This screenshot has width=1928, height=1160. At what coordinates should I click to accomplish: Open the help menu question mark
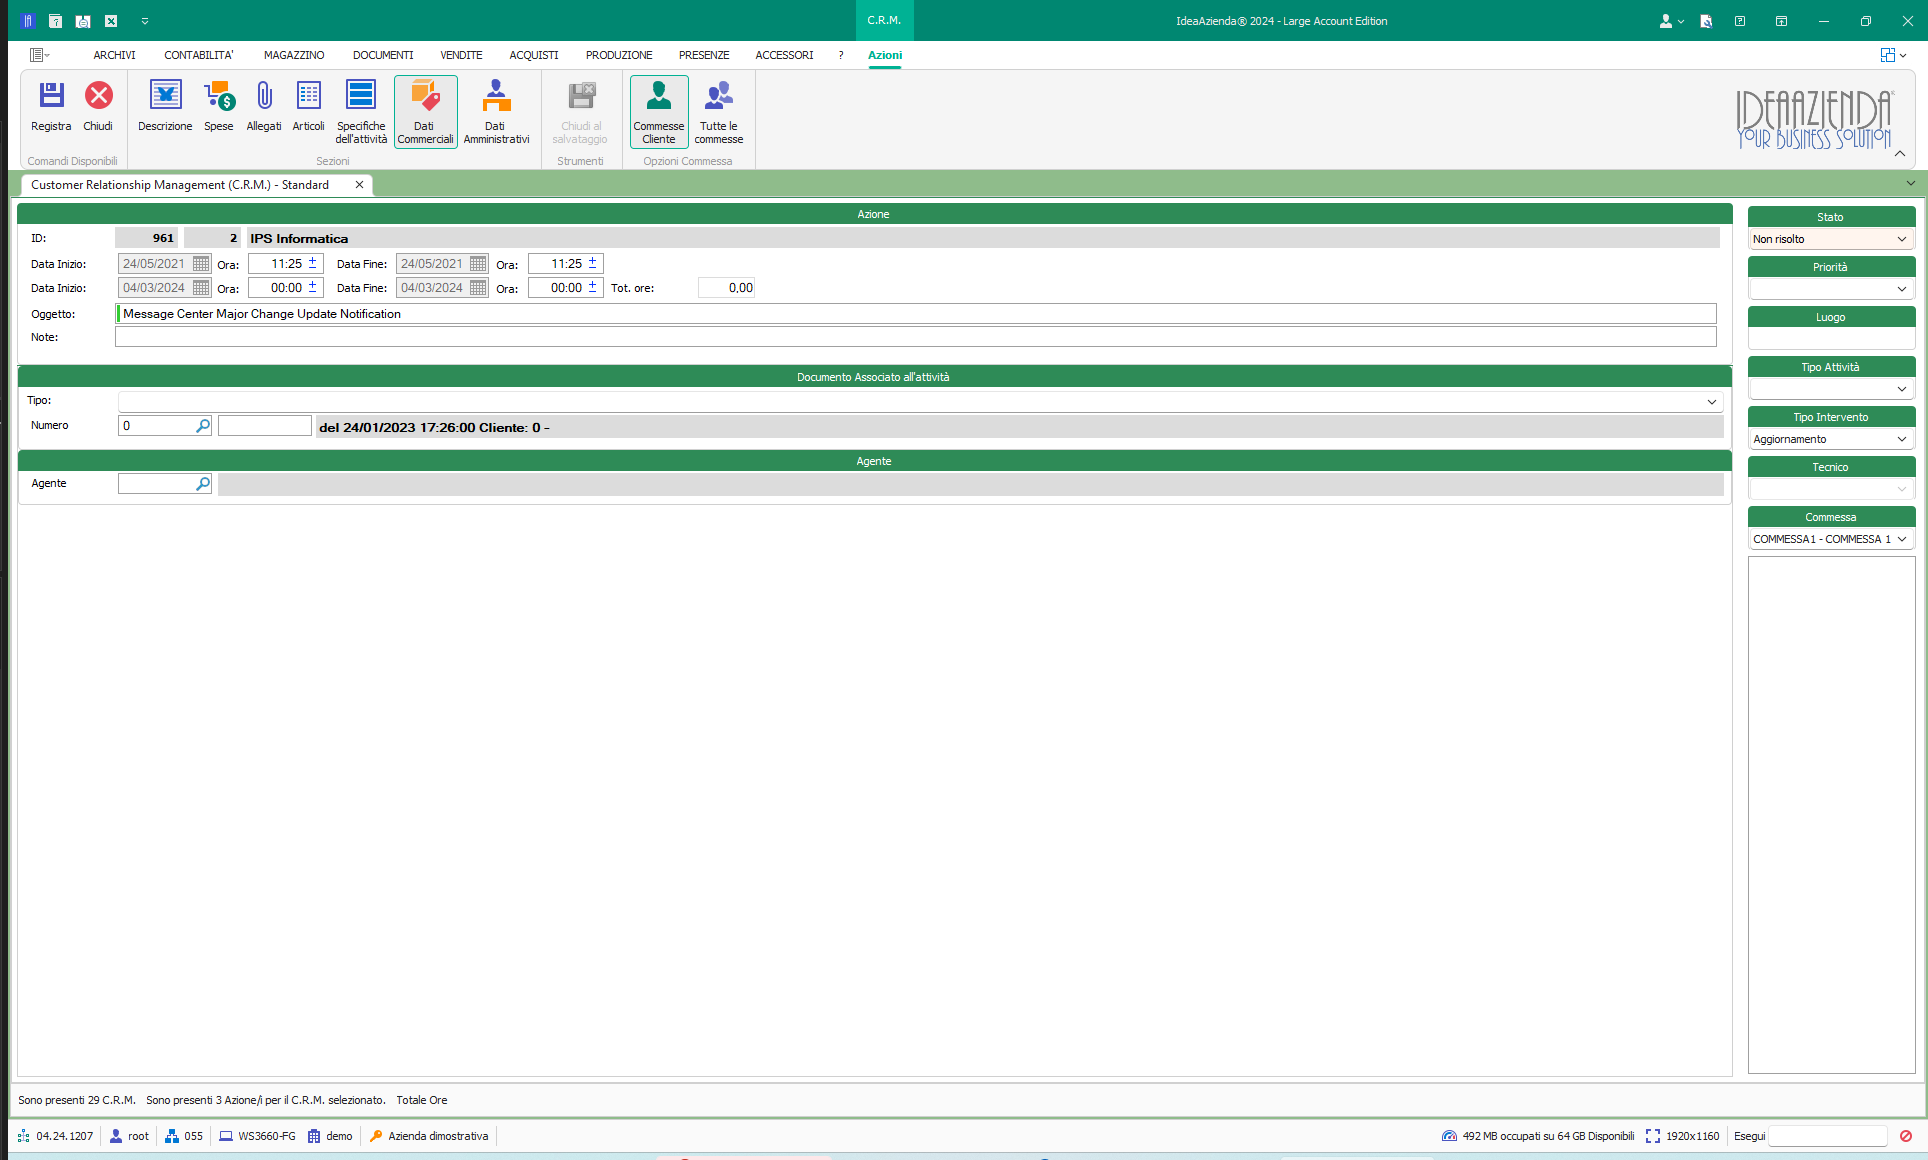click(x=841, y=55)
